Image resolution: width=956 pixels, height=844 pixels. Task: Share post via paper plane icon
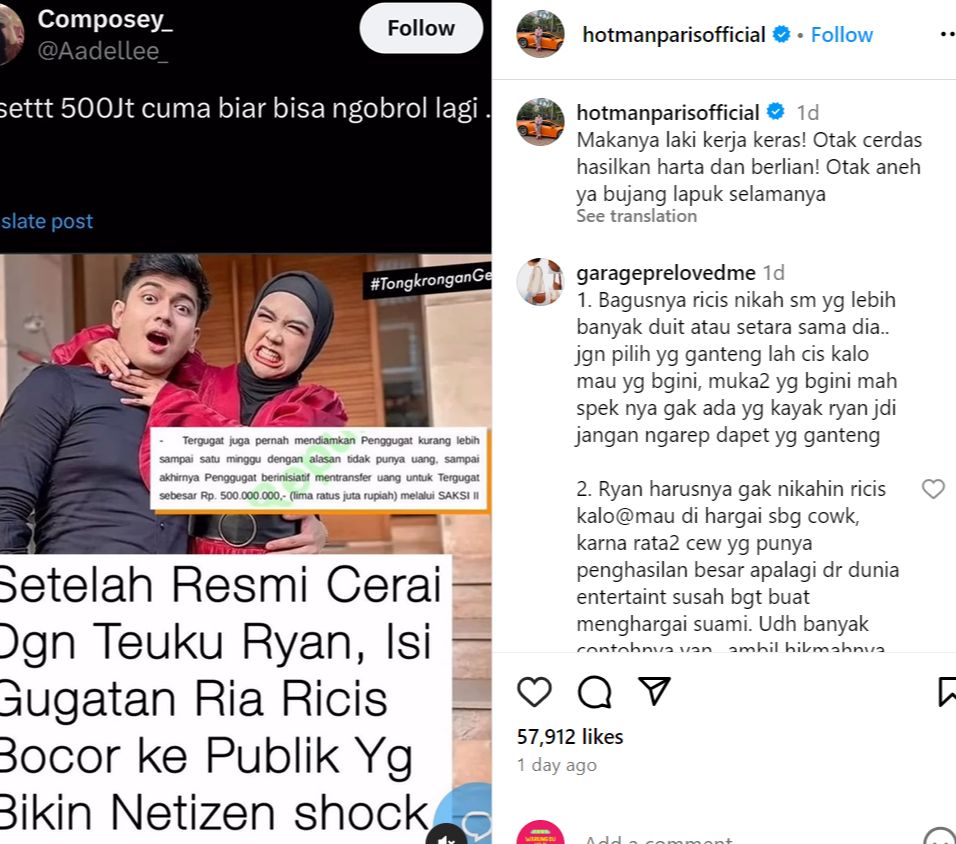654,690
